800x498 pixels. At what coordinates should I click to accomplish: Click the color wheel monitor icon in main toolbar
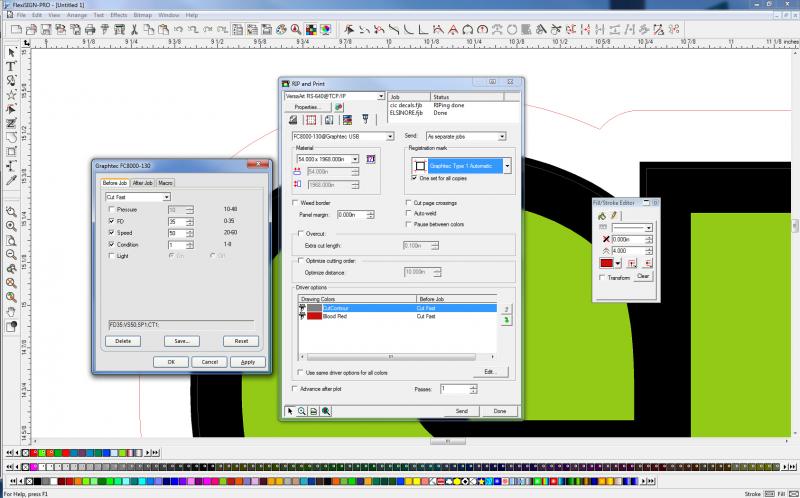(326, 30)
